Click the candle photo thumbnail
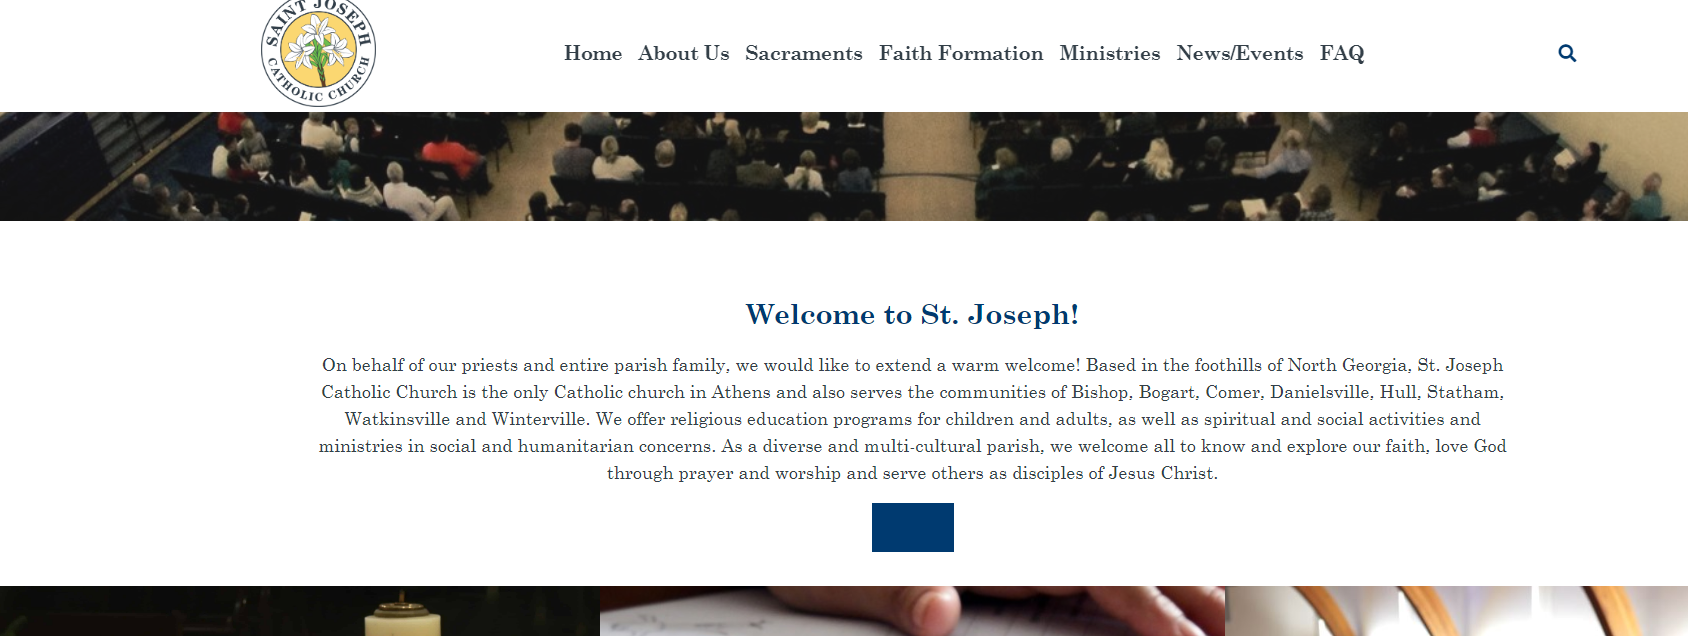The height and width of the screenshot is (636, 1688). pos(300,611)
